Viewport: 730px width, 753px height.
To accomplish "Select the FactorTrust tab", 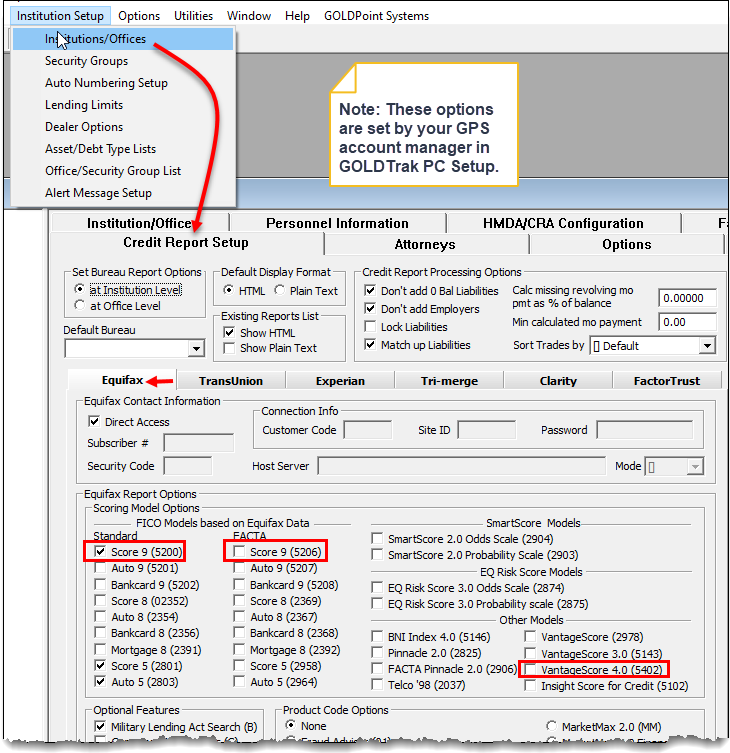I will tap(667, 381).
